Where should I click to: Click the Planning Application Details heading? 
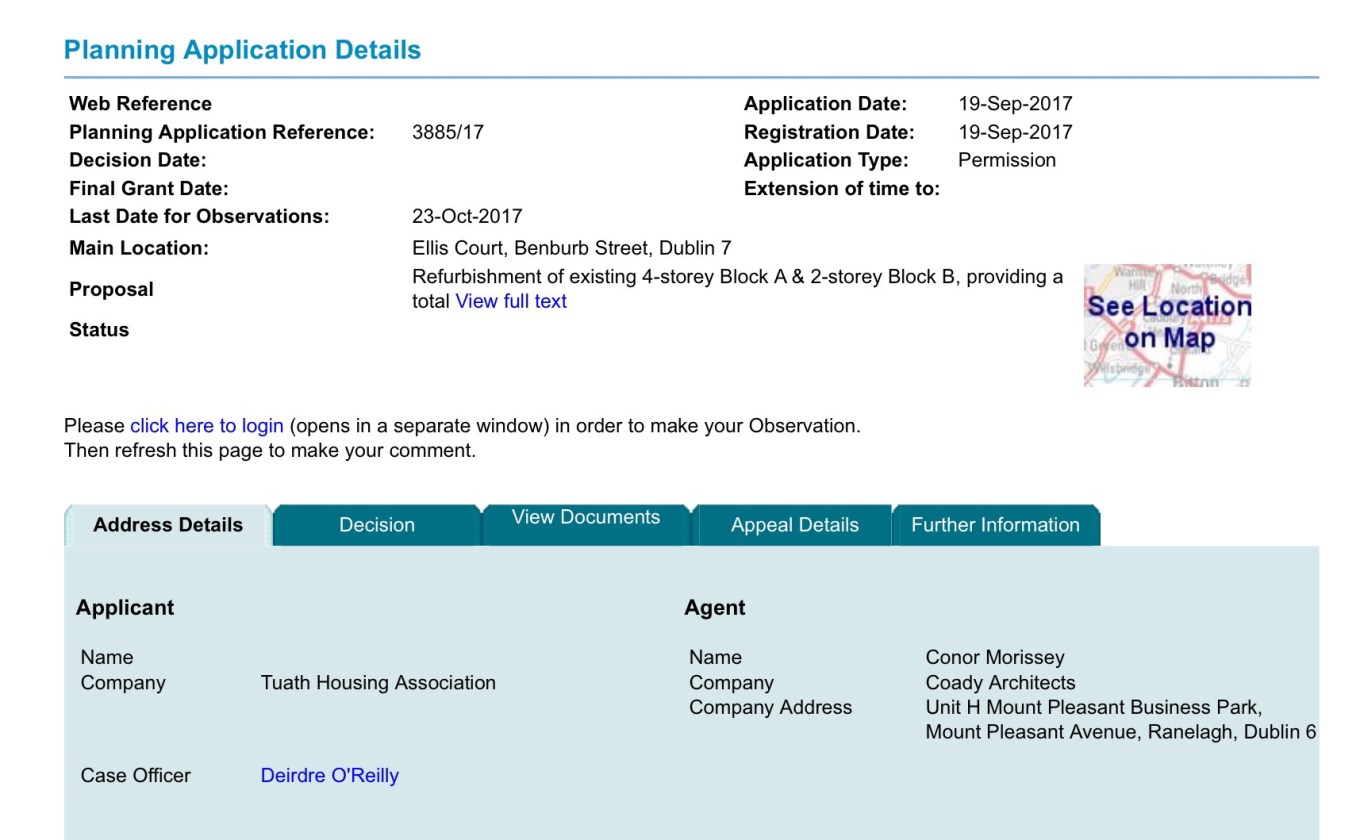click(x=242, y=50)
